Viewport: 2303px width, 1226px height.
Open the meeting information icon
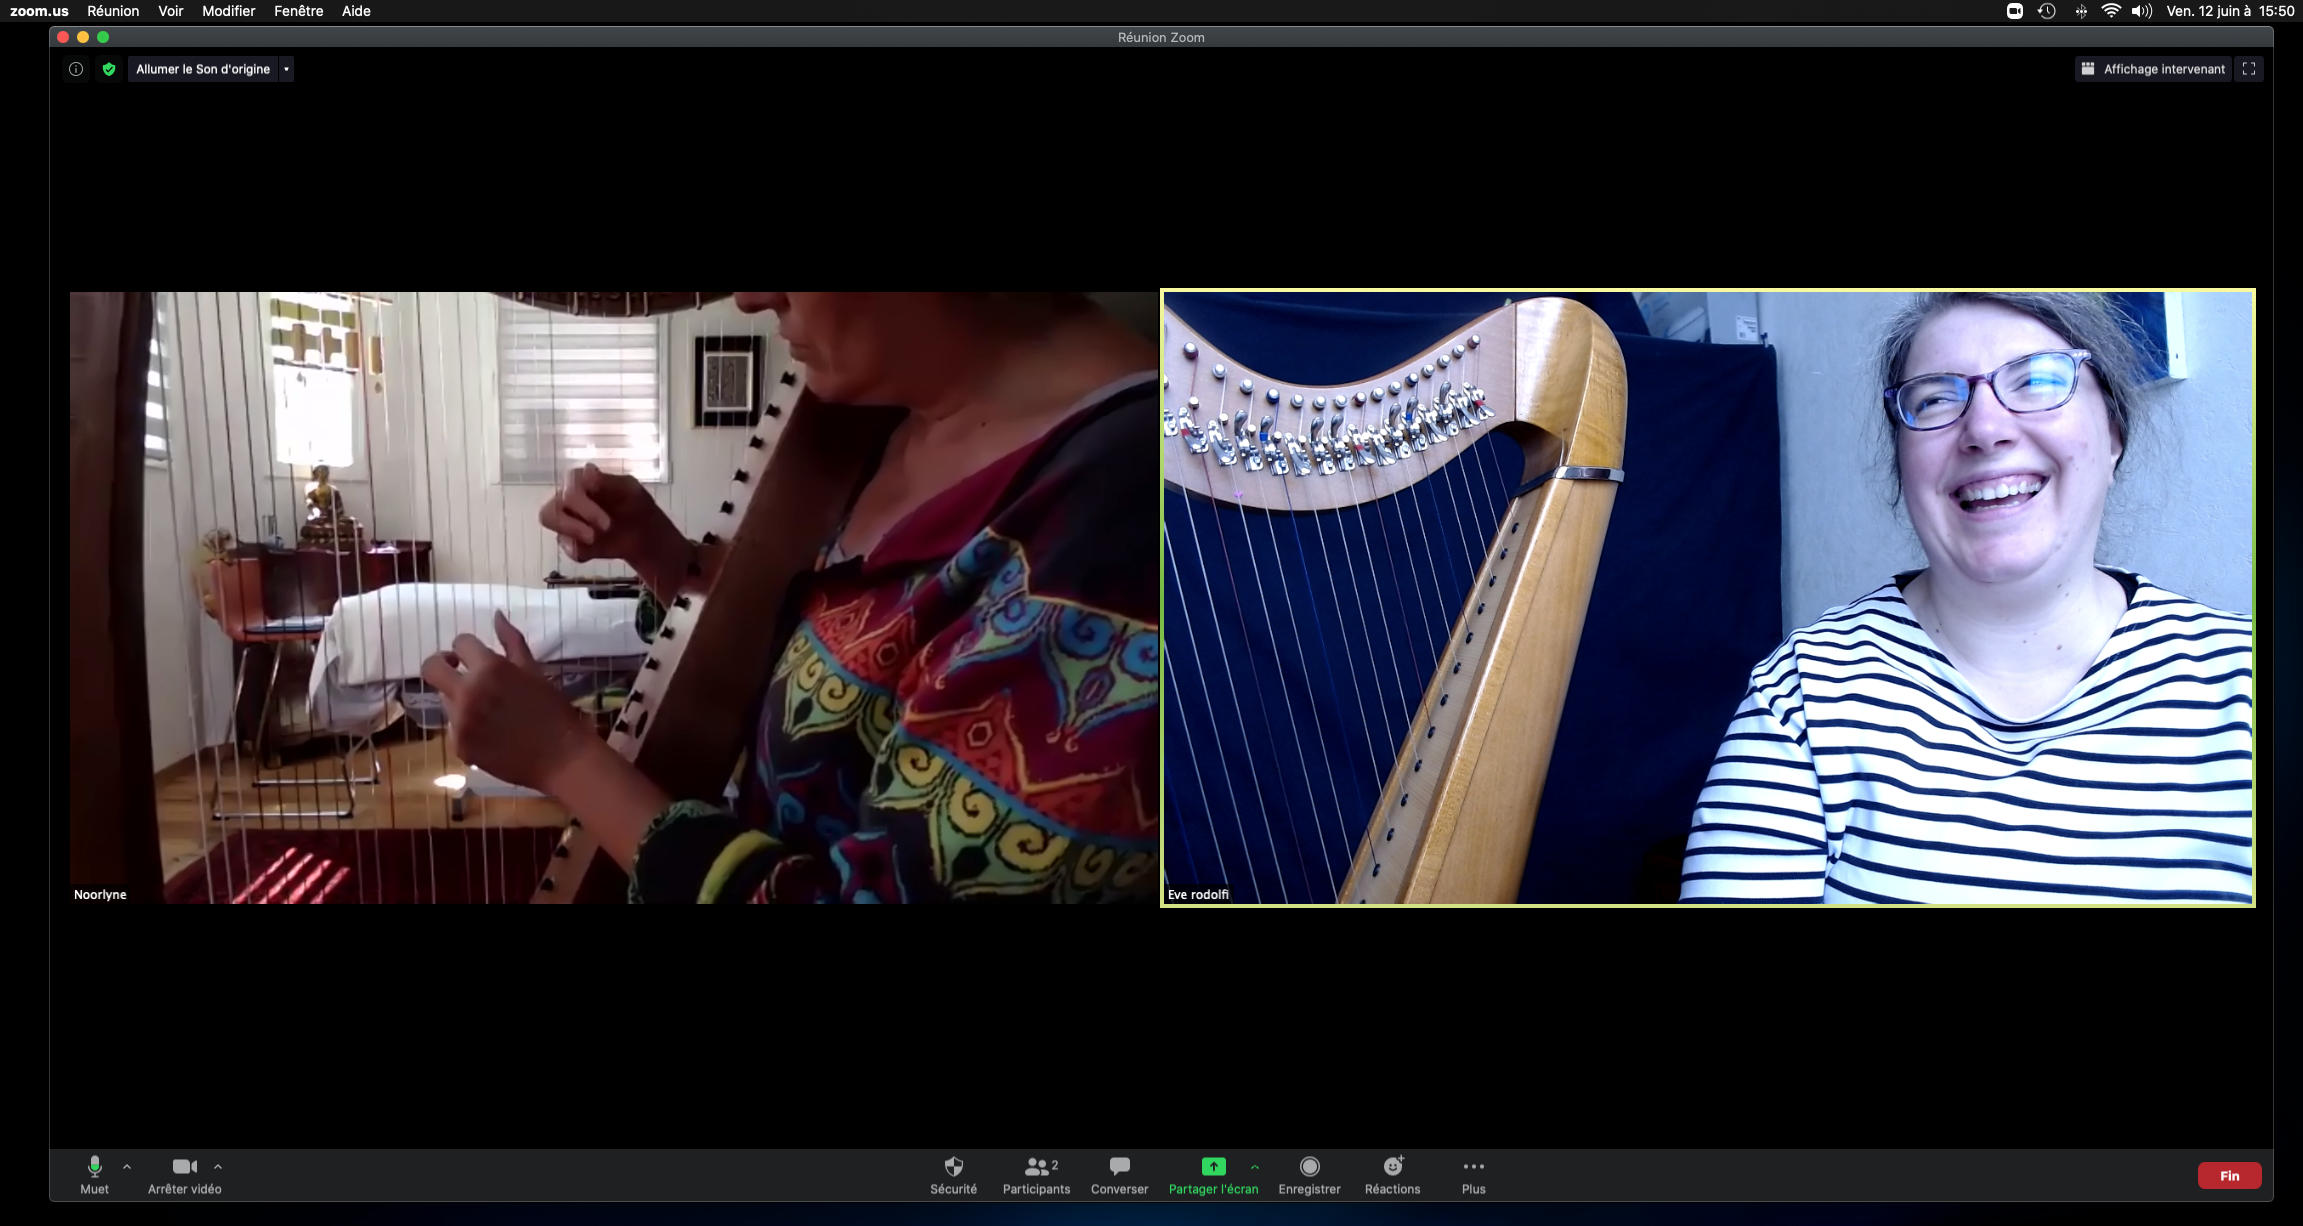click(x=76, y=69)
